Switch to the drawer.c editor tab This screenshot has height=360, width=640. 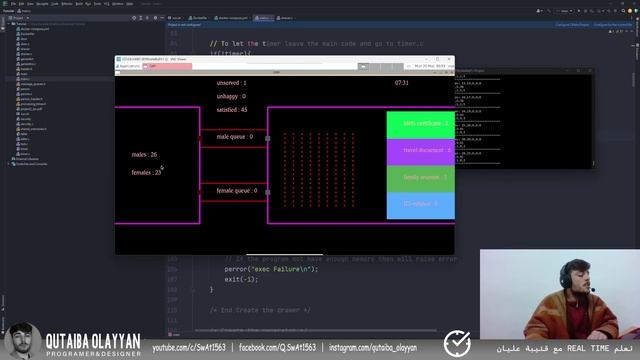[x=285, y=18]
